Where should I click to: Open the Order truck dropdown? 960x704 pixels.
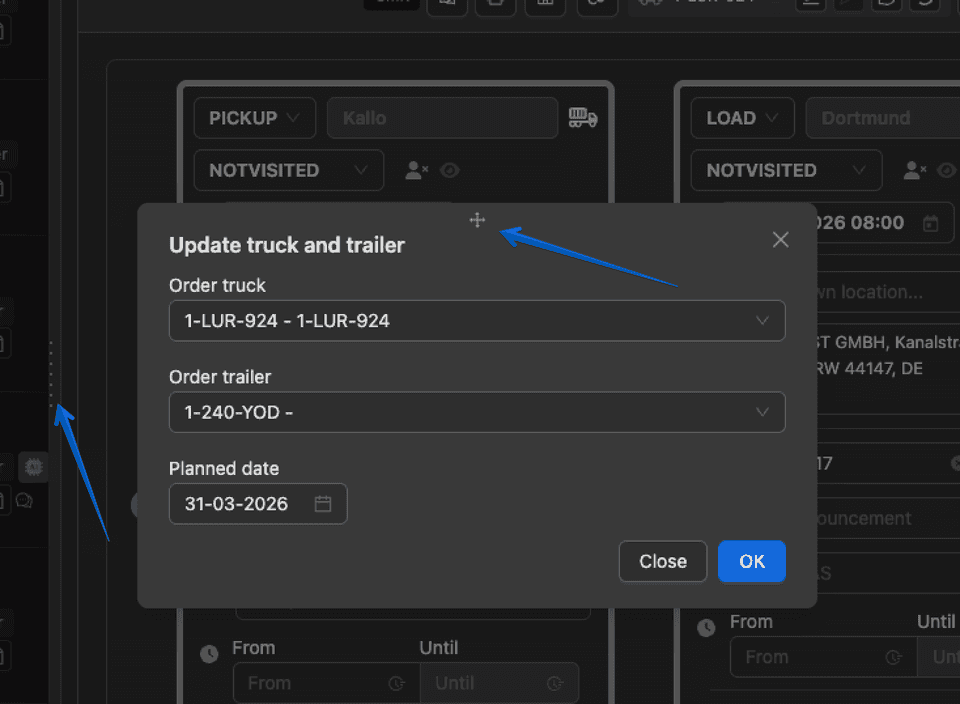(477, 321)
